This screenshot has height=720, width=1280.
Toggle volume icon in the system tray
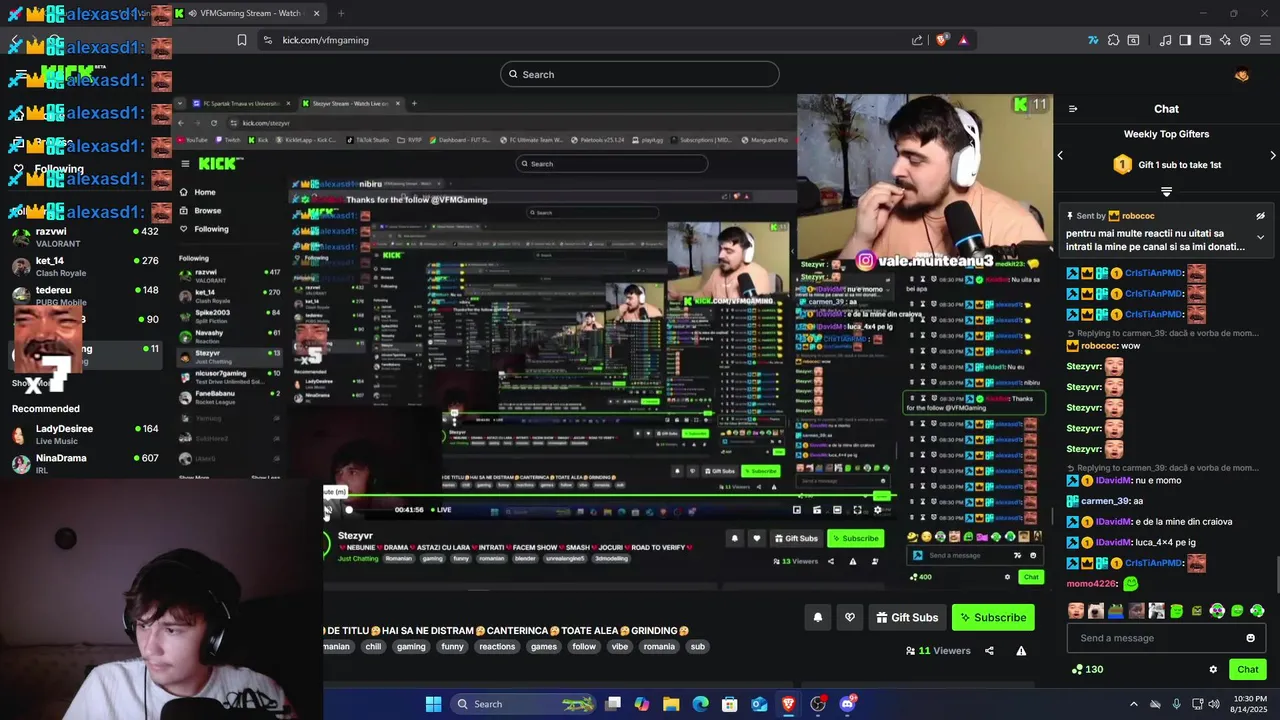click(1214, 704)
